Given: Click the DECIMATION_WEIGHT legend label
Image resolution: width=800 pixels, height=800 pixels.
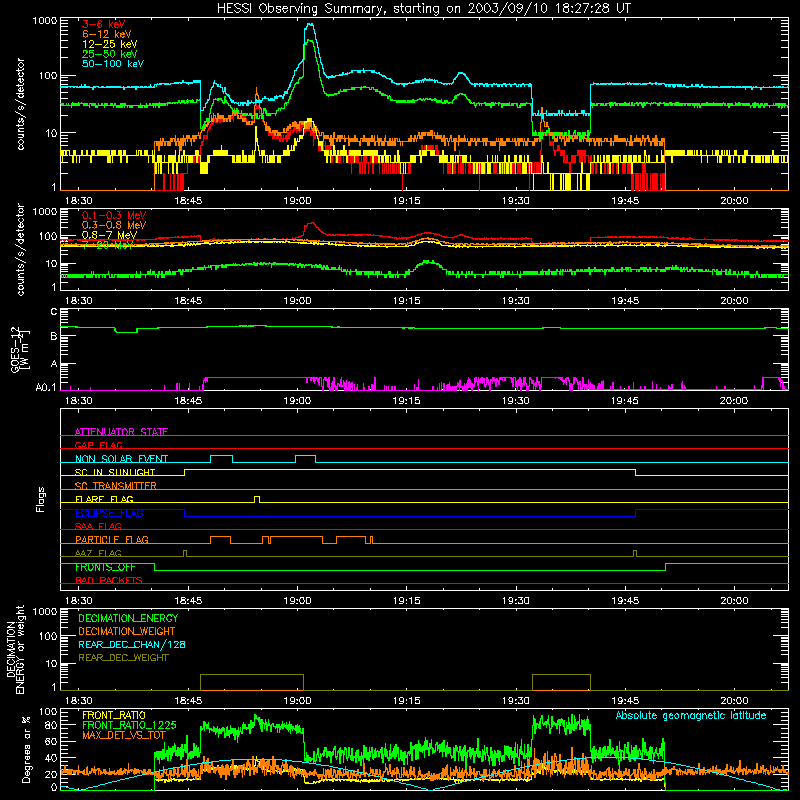Looking at the screenshot, I should click(x=127, y=631).
